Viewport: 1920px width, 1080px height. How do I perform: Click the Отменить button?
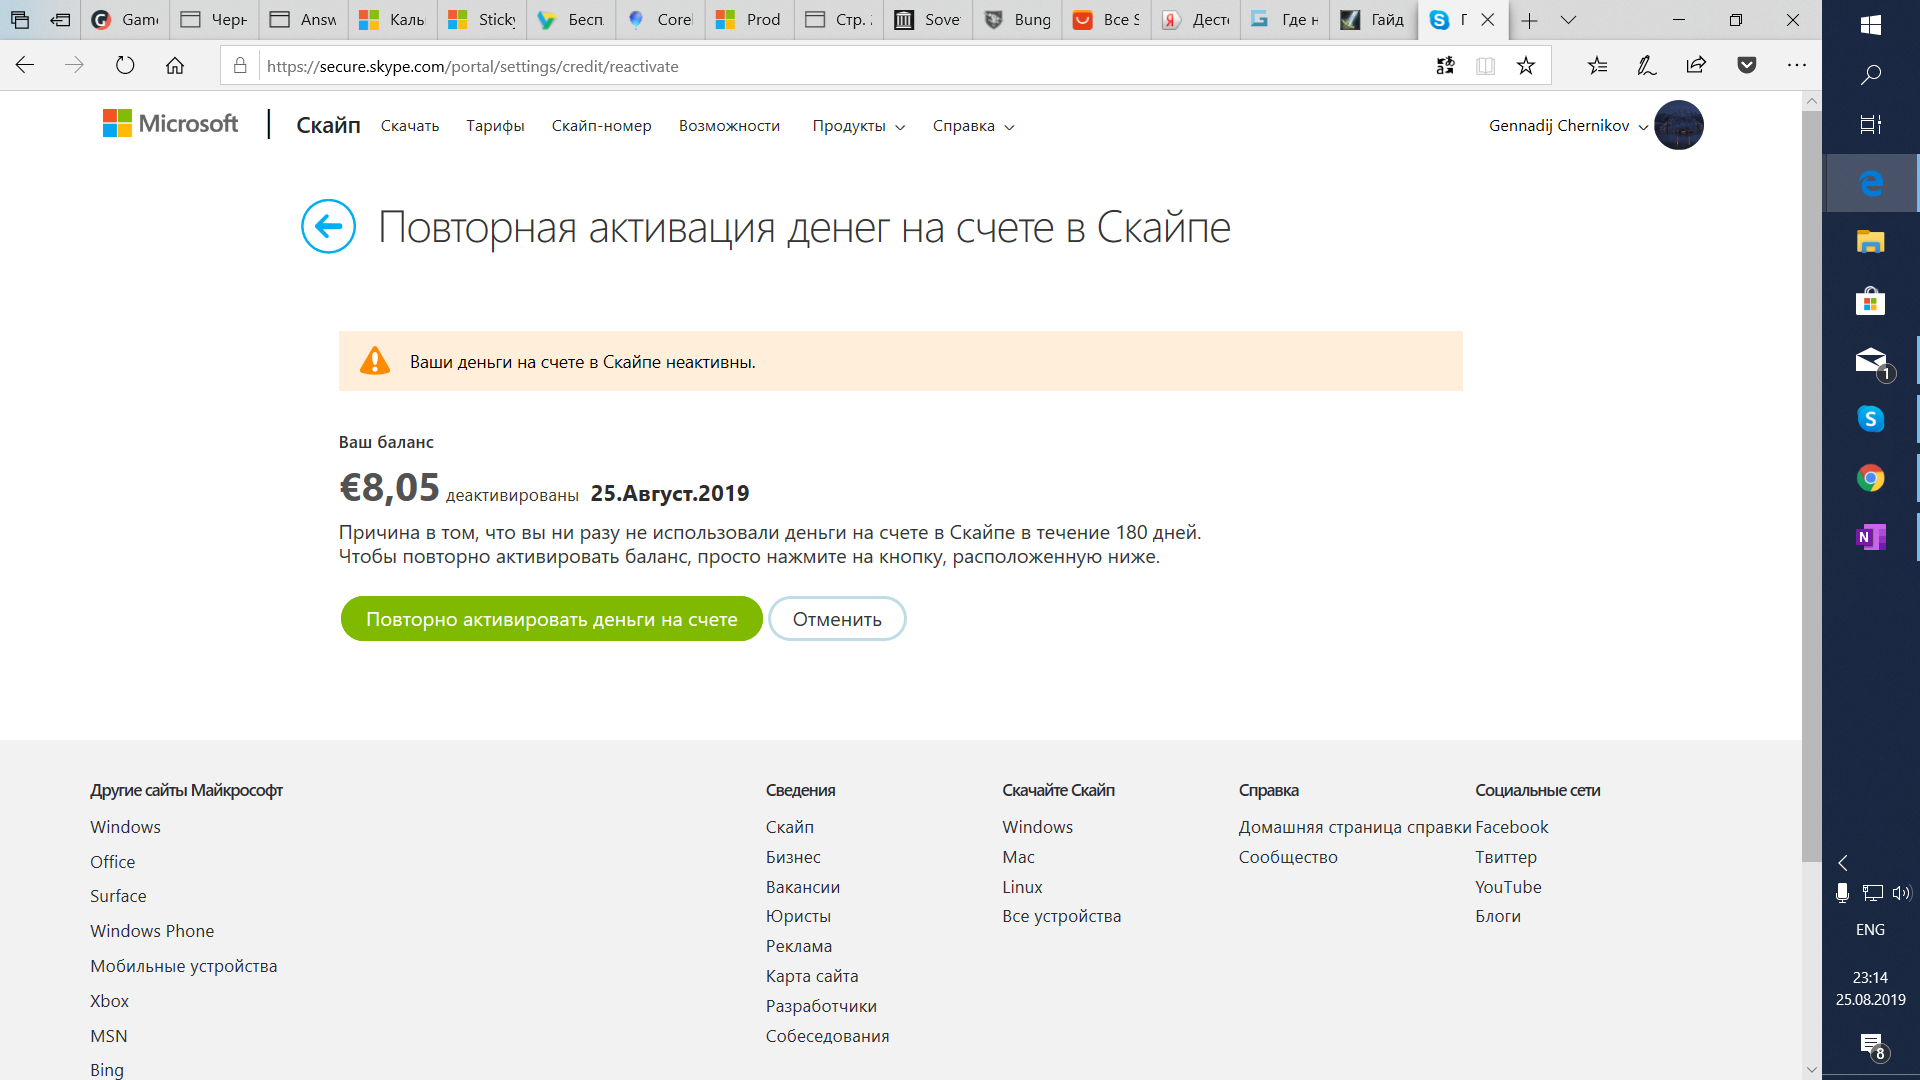pos(837,619)
